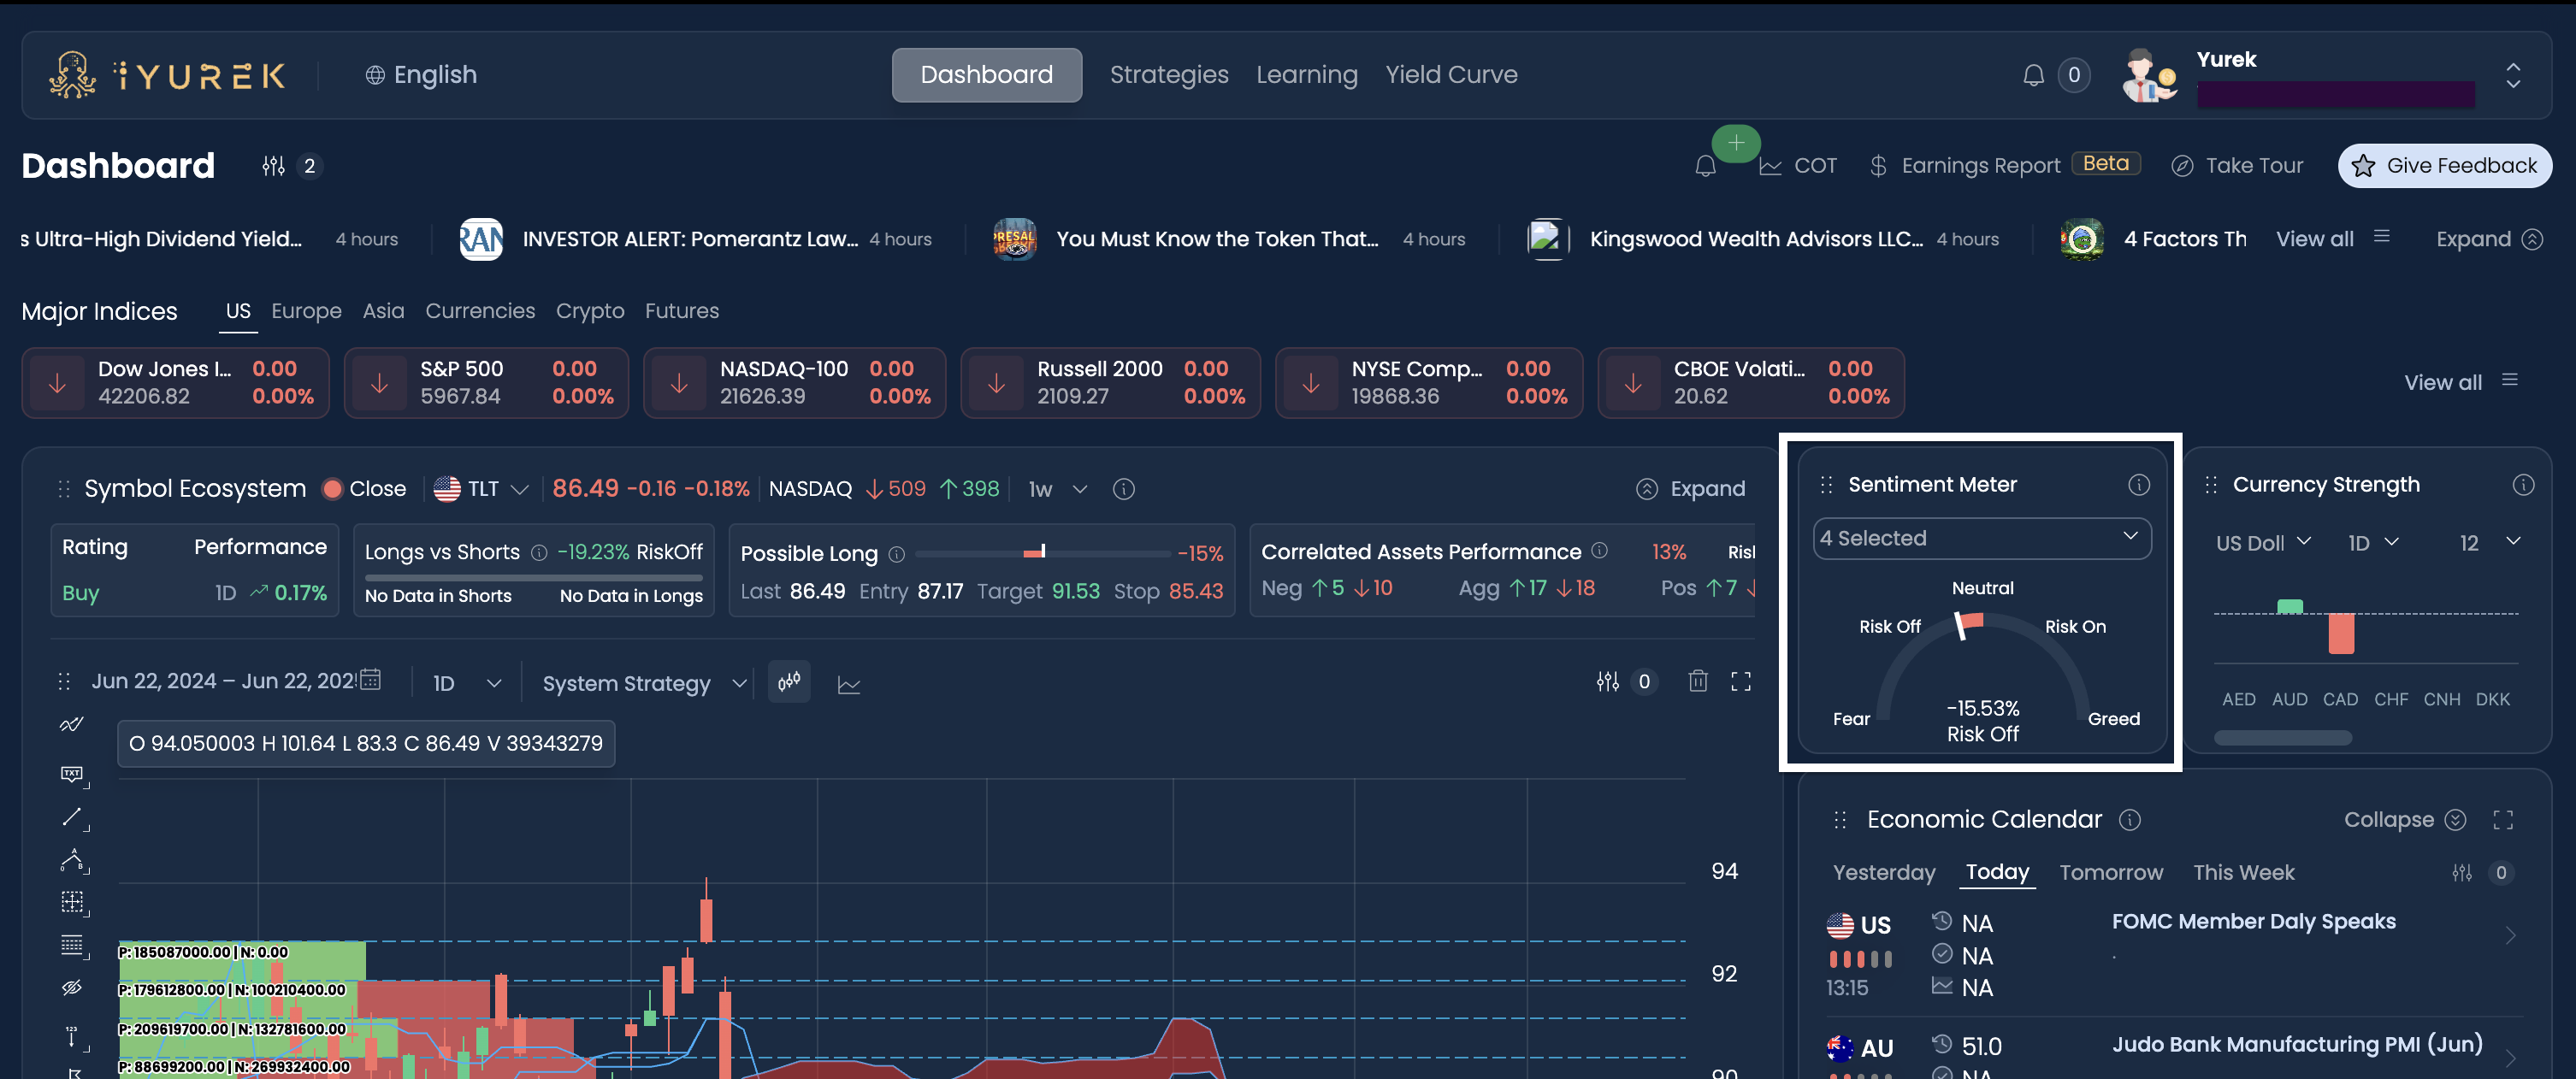Start the Take Tour guide
Screen dimensions: 2576x1079
pos(2237,166)
